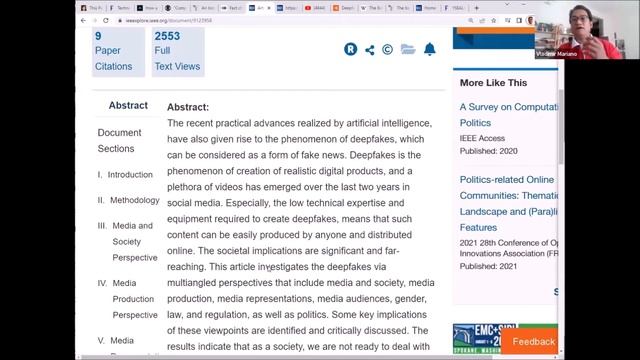This screenshot has height=360, width=640.
Task: Click the 'More Like This' heading
Action: coord(493,83)
